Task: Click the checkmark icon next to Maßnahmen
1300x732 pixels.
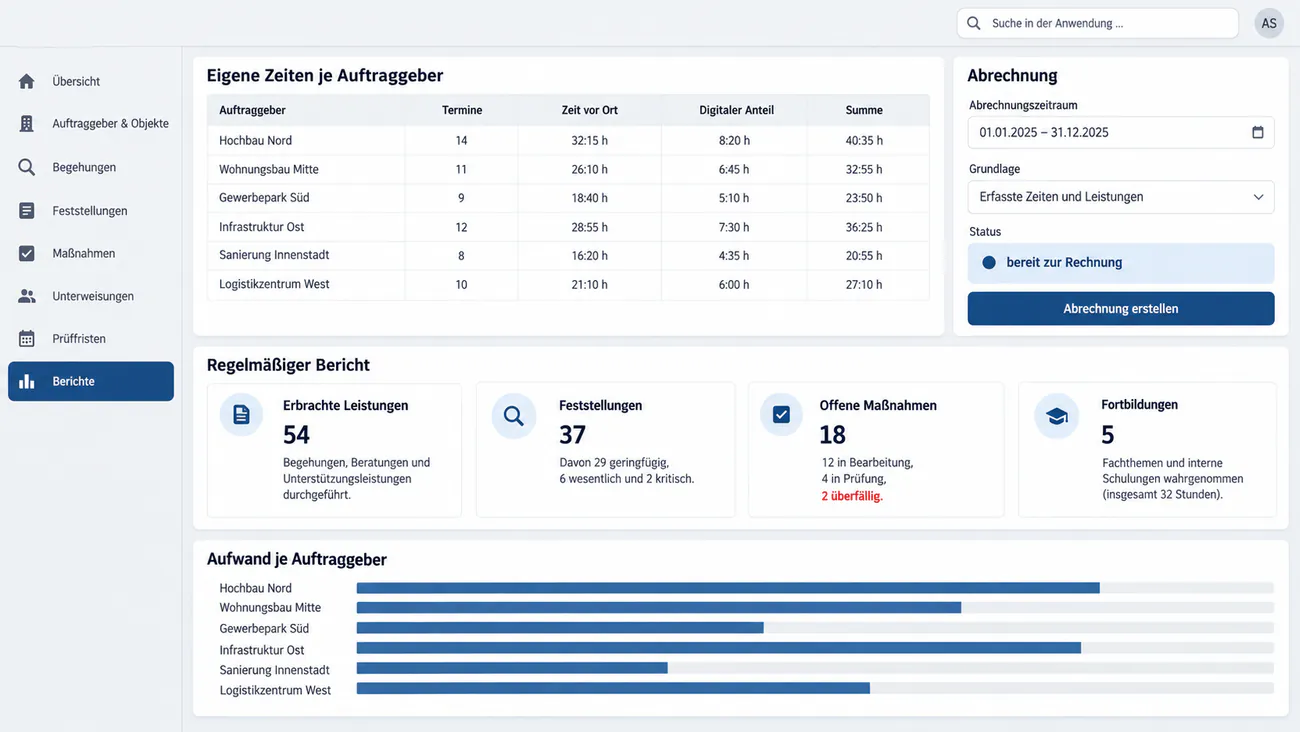Action: pos(27,254)
